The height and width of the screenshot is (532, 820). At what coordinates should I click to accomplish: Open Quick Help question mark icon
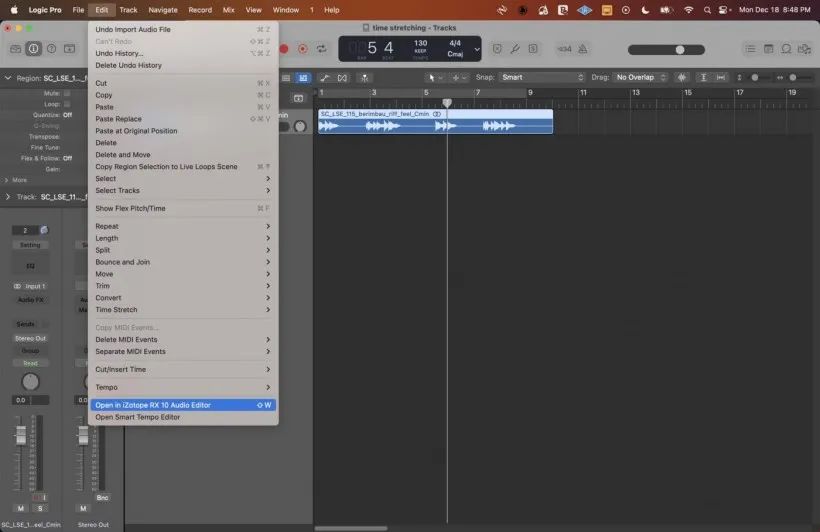click(51, 49)
